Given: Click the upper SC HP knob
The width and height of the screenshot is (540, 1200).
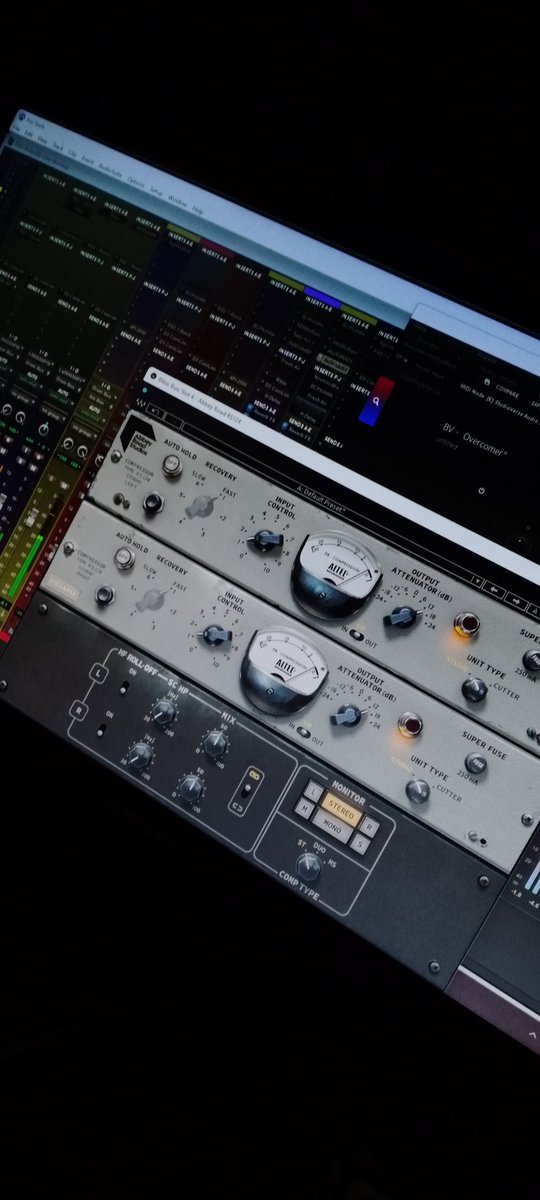Looking at the screenshot, I should coord(164,712).
